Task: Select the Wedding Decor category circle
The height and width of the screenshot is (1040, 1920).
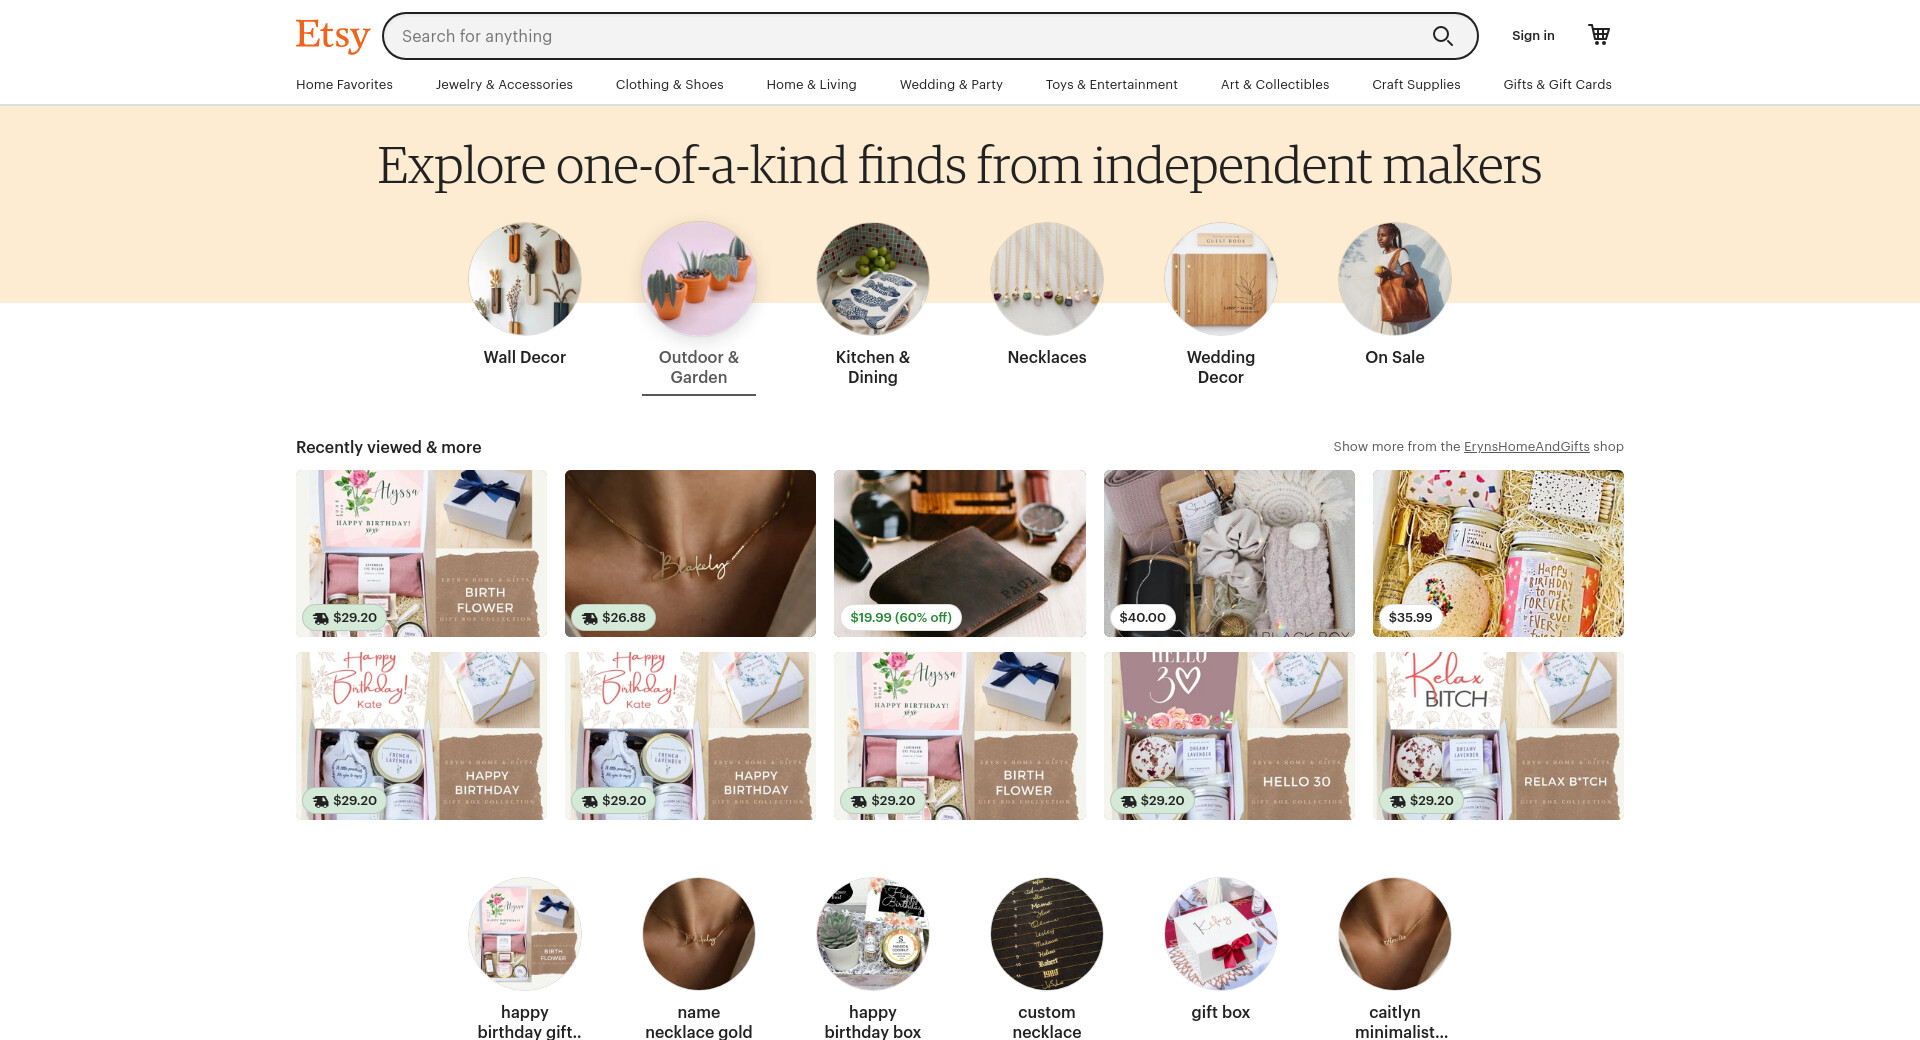Action: [x=1221, y=279]
